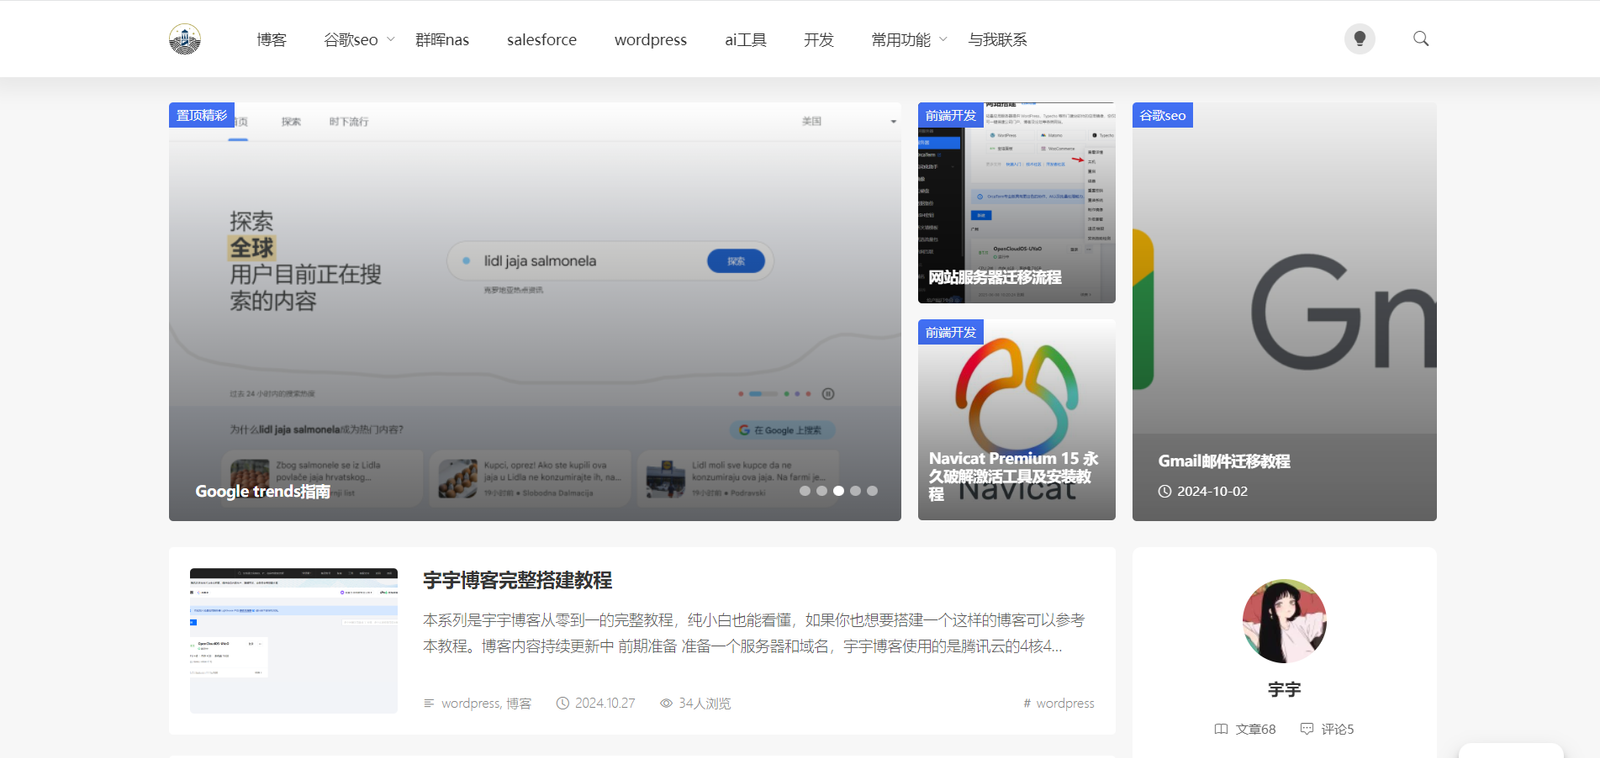The image size is (1600, 758).
Task: Click the 2024-10-02 date text
Action: (x=1212, y=491)
